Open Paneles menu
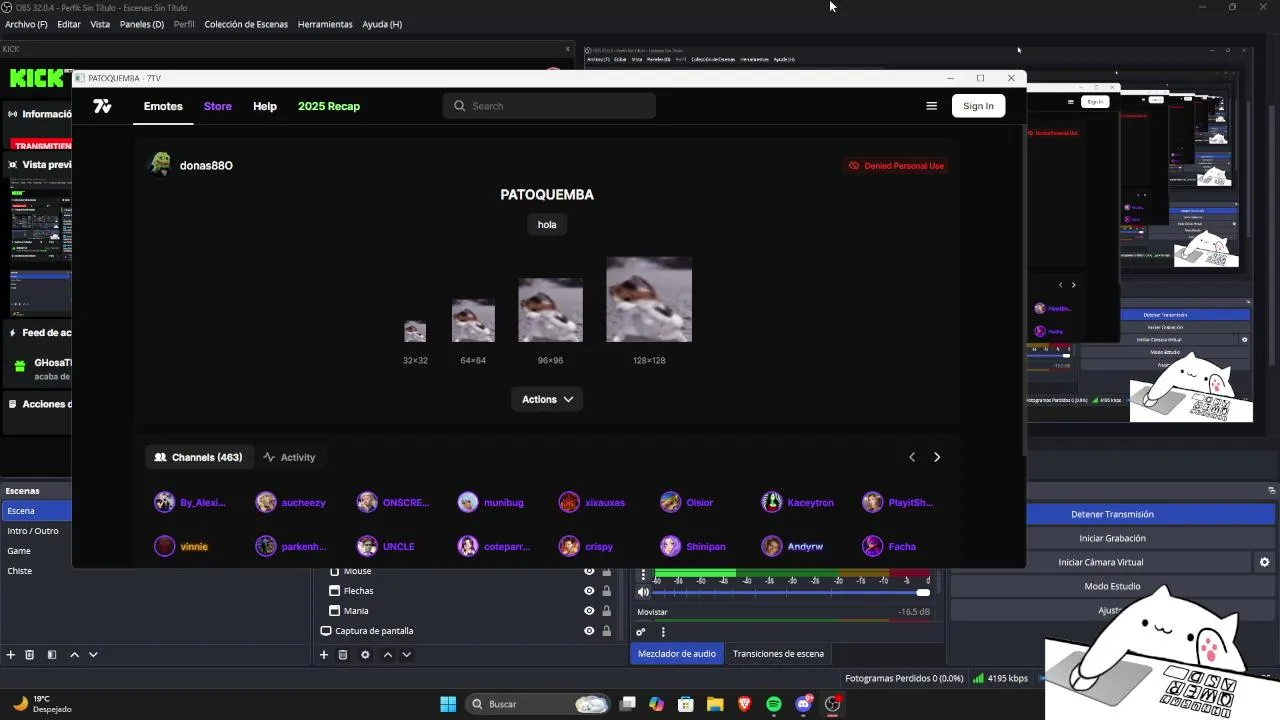 [x=141, y=24]
